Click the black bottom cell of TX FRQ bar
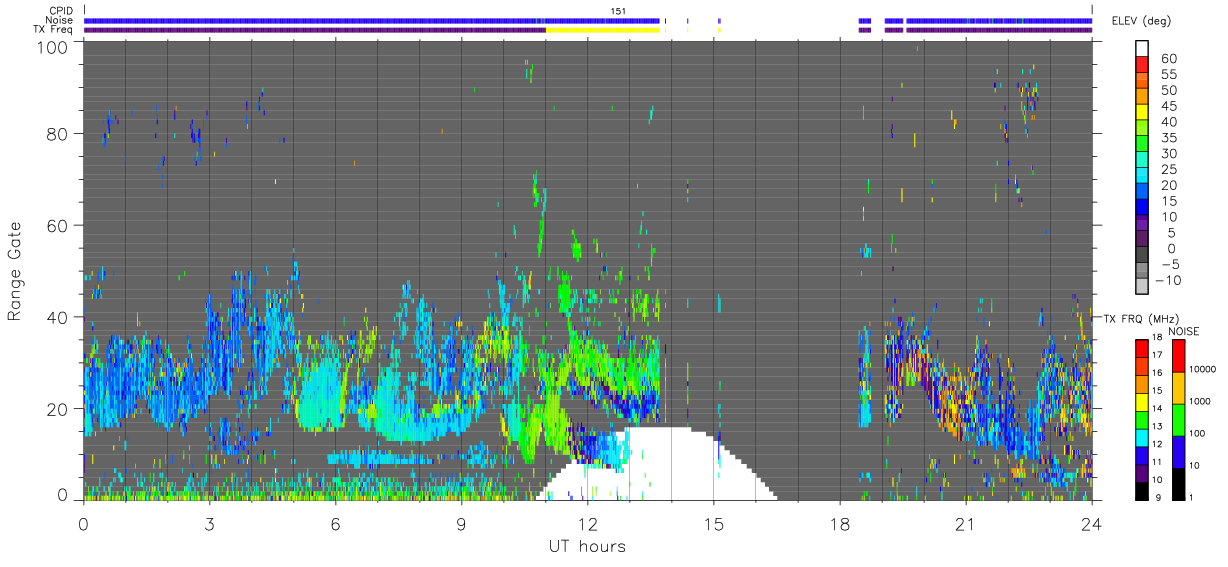The image size is (1228, 567). (1143, 490)
